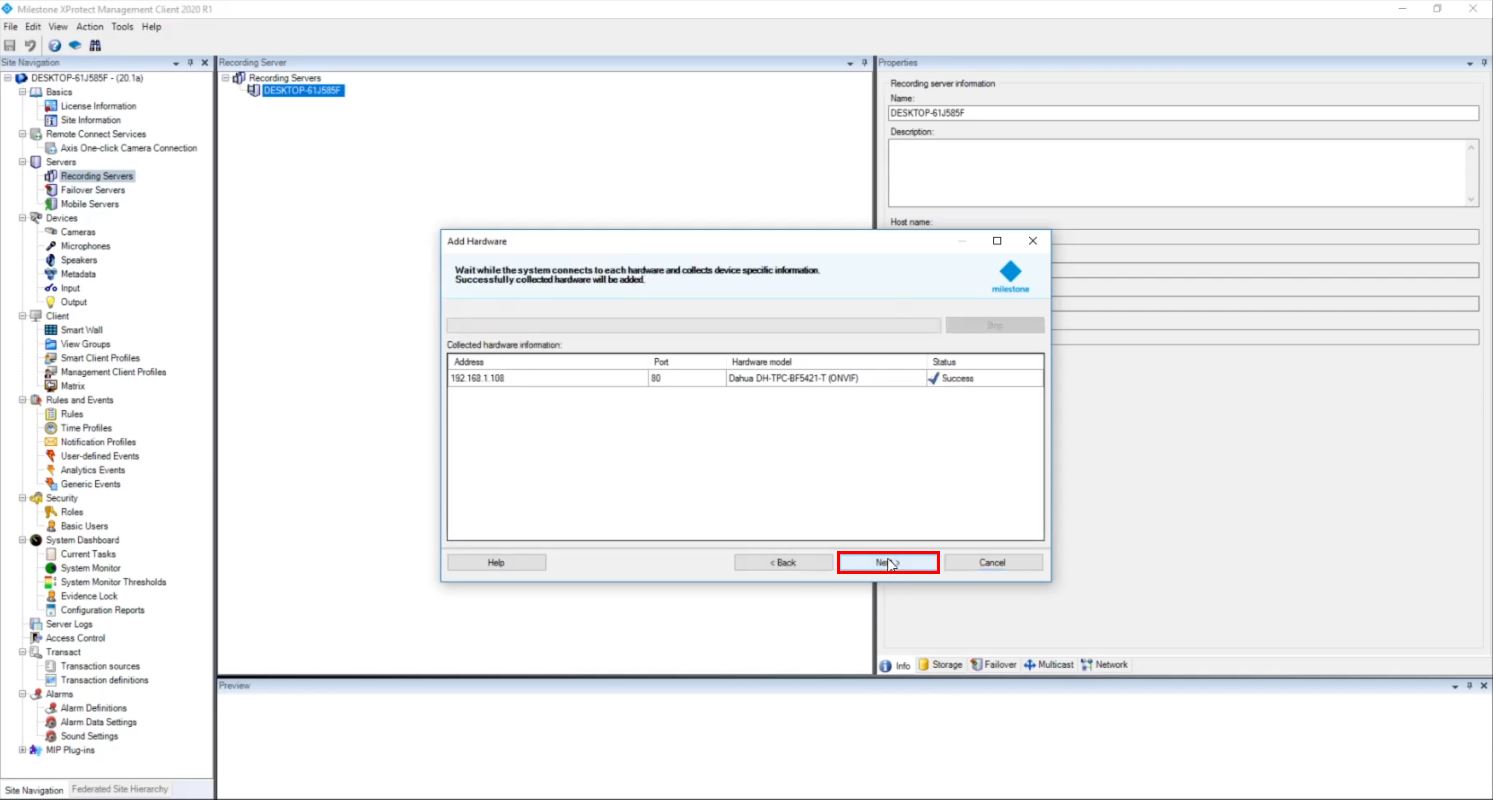
Task: Collapse Recording Servers in the middle pane
Action: point(226,78)
